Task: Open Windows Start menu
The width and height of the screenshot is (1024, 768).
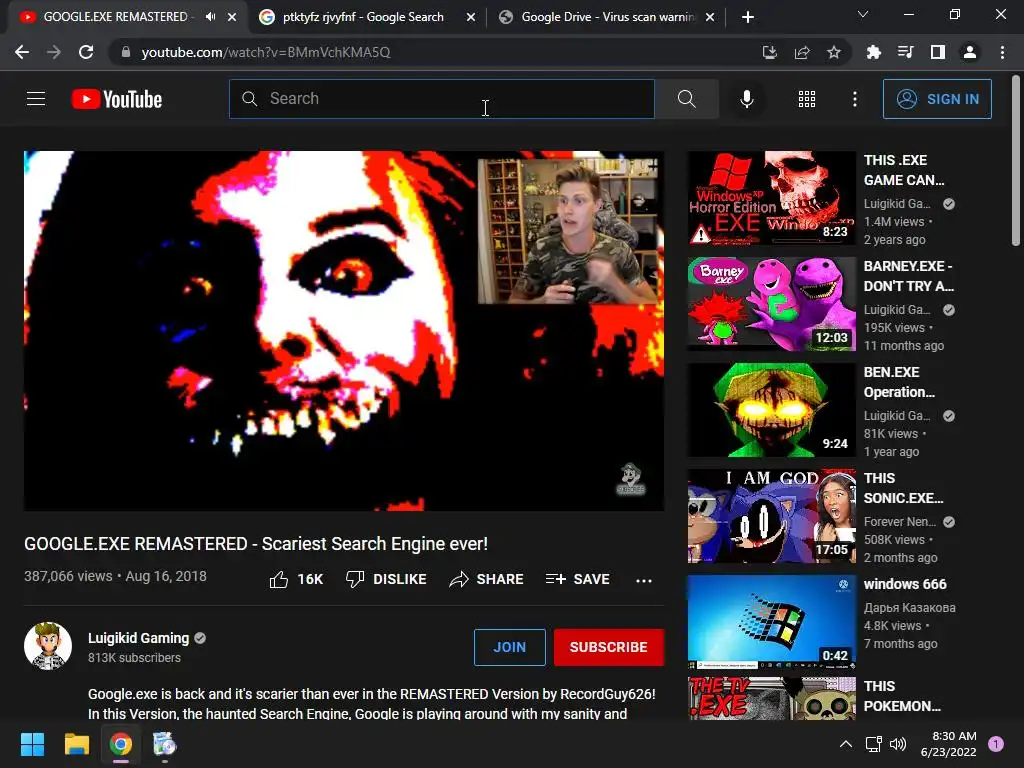Action: coord(32,744)
